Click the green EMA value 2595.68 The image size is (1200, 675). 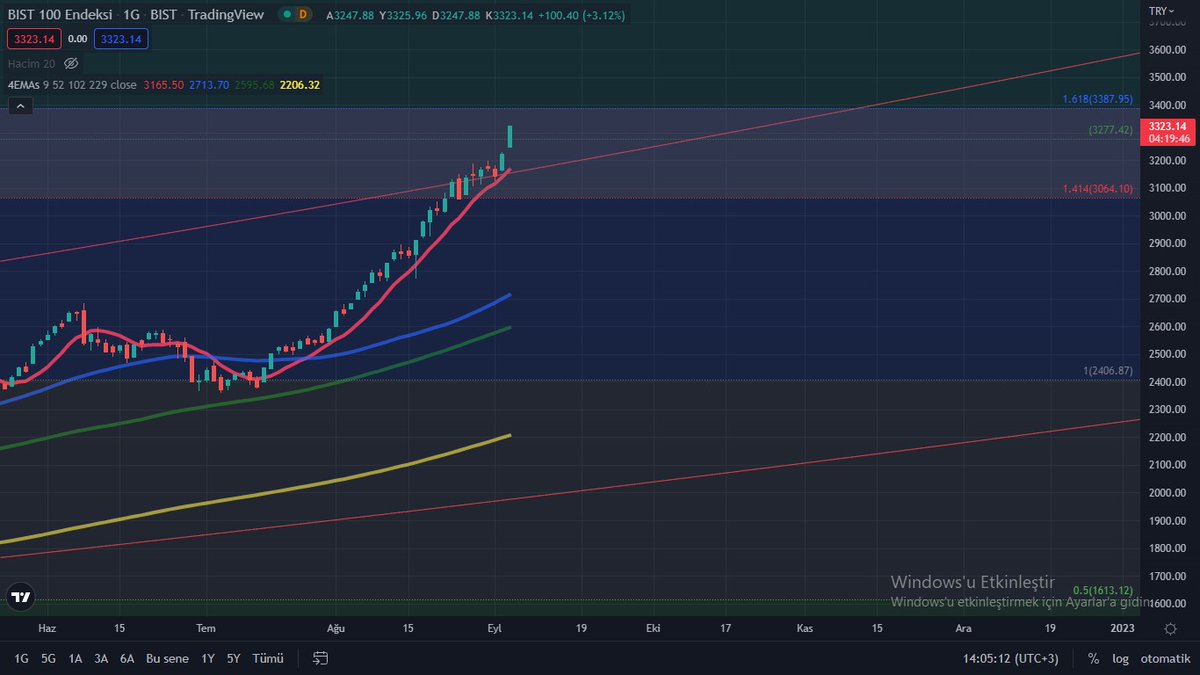coord(255,85)
